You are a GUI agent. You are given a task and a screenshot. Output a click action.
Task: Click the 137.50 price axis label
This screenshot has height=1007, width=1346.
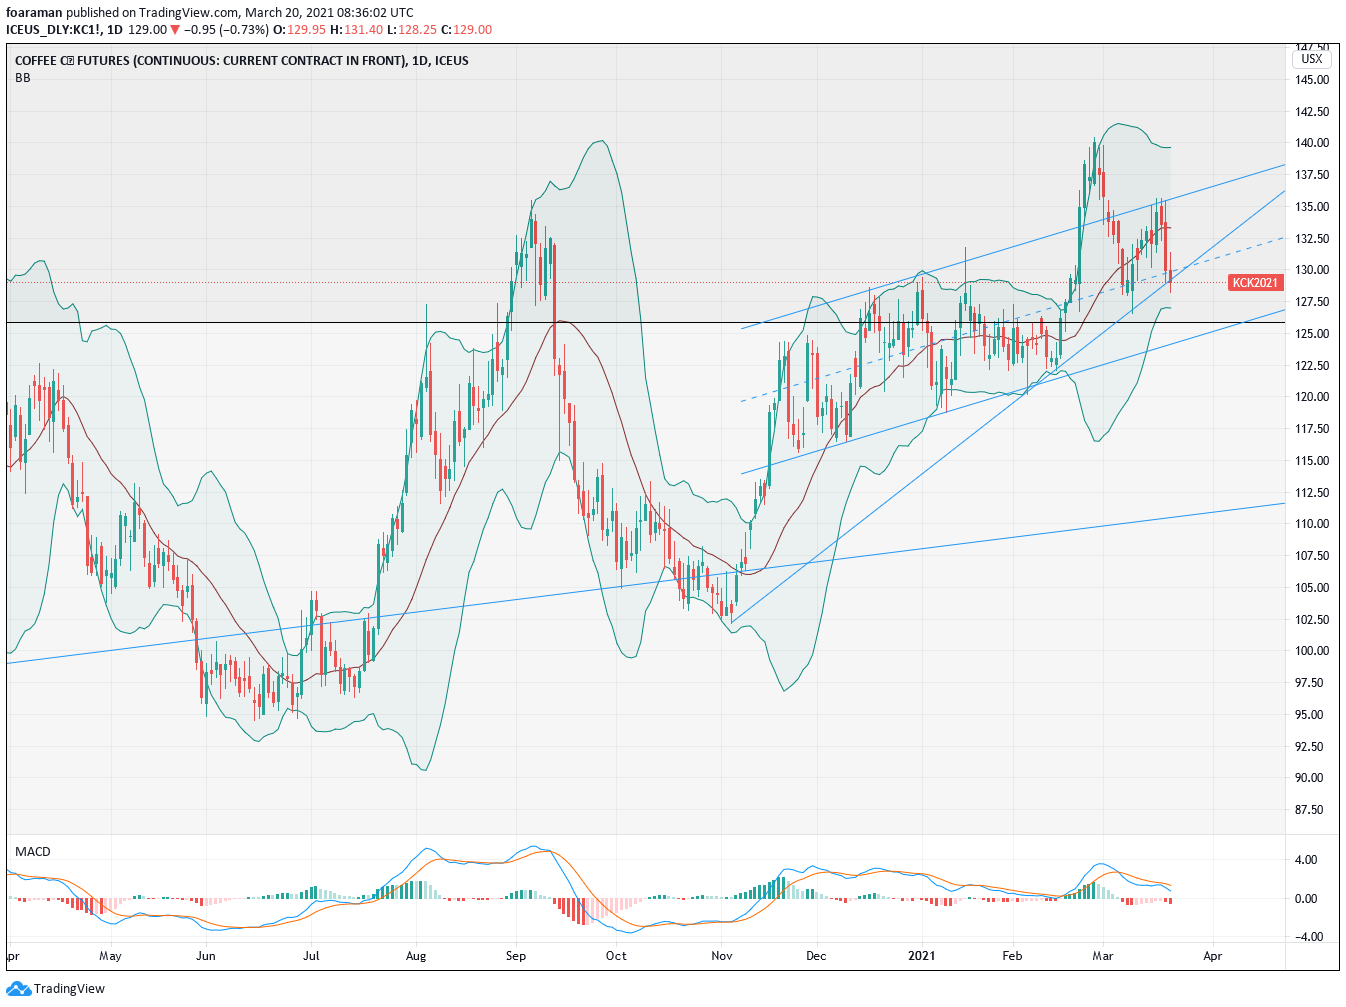pos(1312,175)
